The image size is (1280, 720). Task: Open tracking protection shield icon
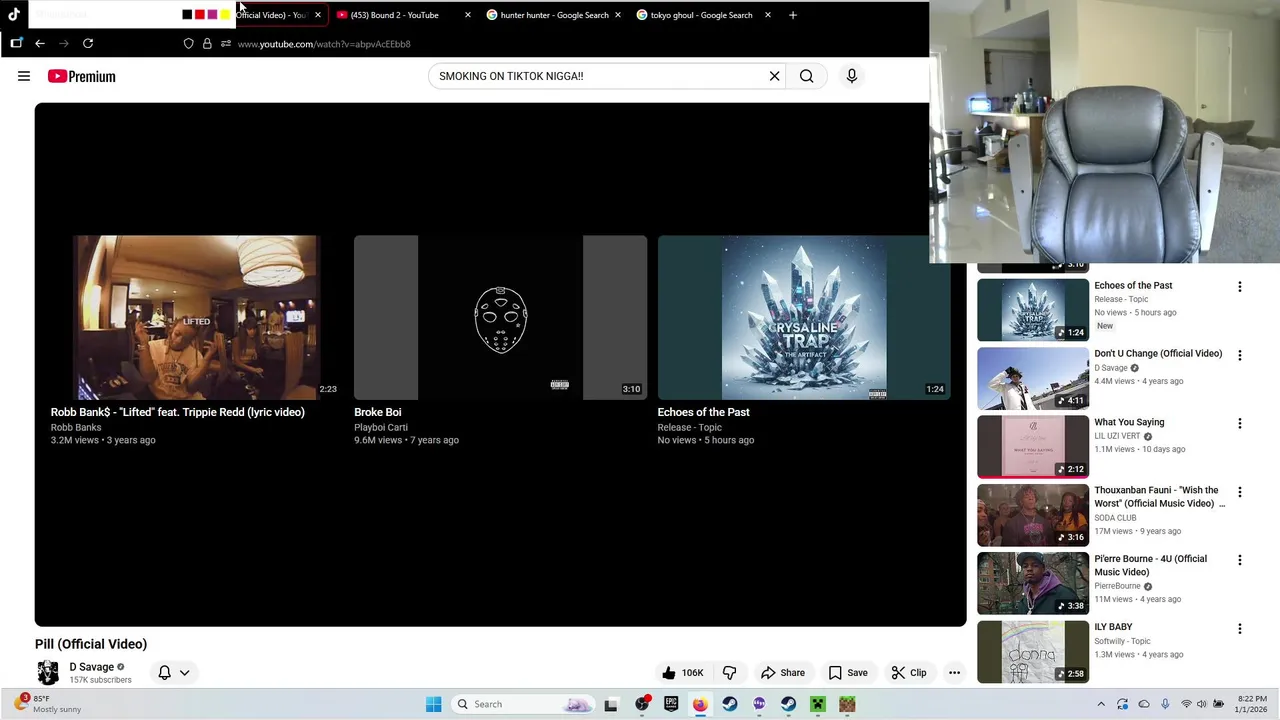pyautogui.click(x=188, y=44)
